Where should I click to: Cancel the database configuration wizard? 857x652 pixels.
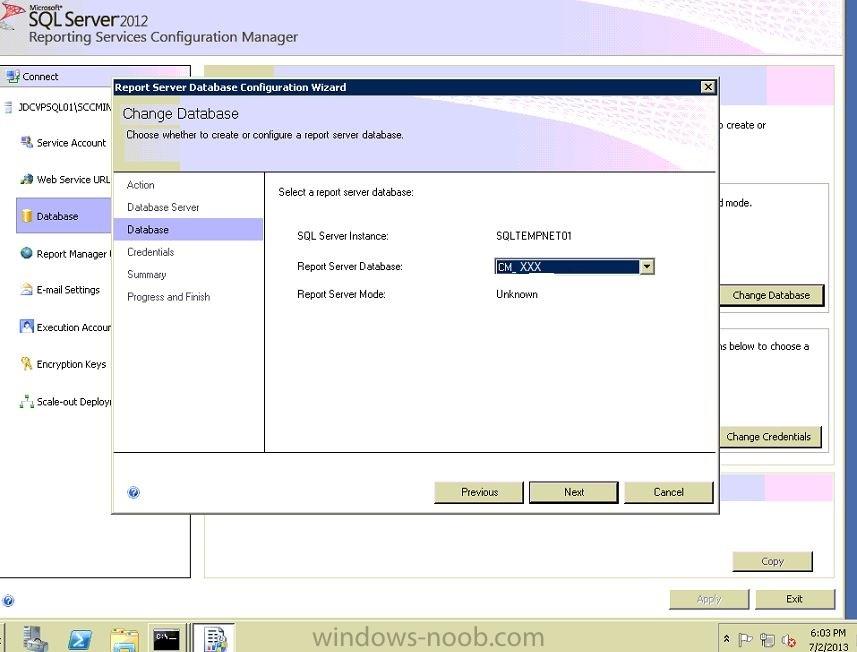point(668,492)
